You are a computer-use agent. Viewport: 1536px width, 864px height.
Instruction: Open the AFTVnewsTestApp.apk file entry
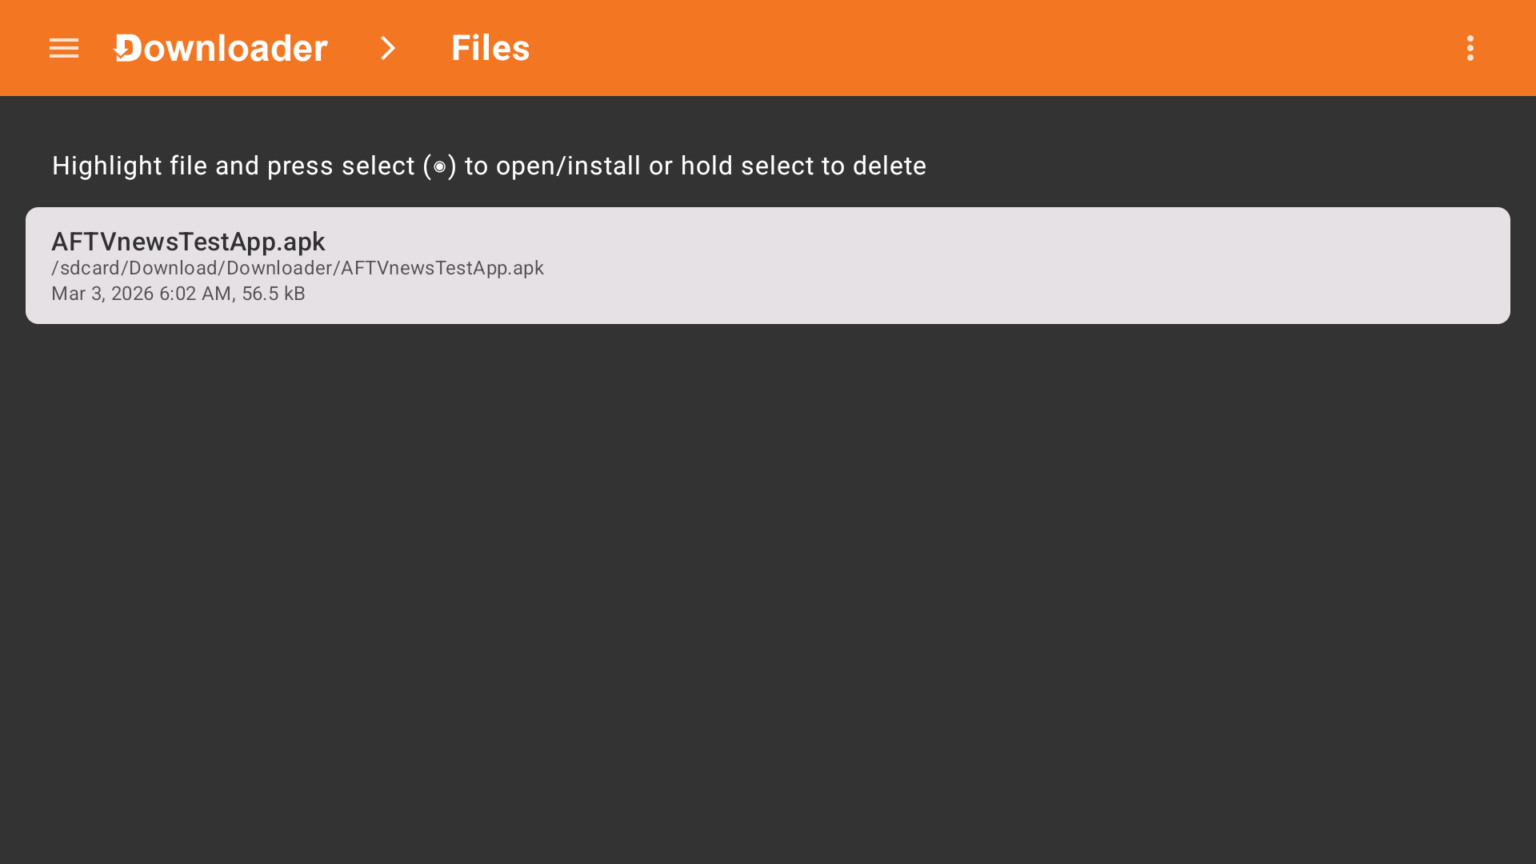point(768,266)
